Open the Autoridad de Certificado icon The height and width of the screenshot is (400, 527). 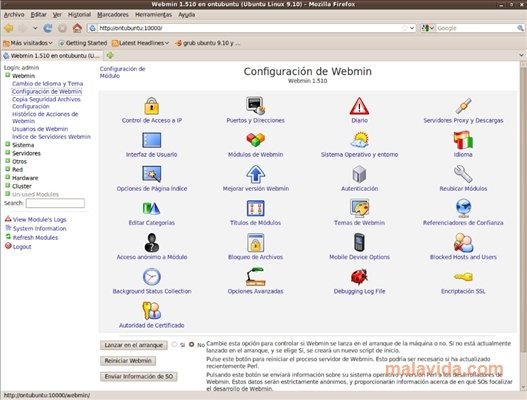click(152, 311)
